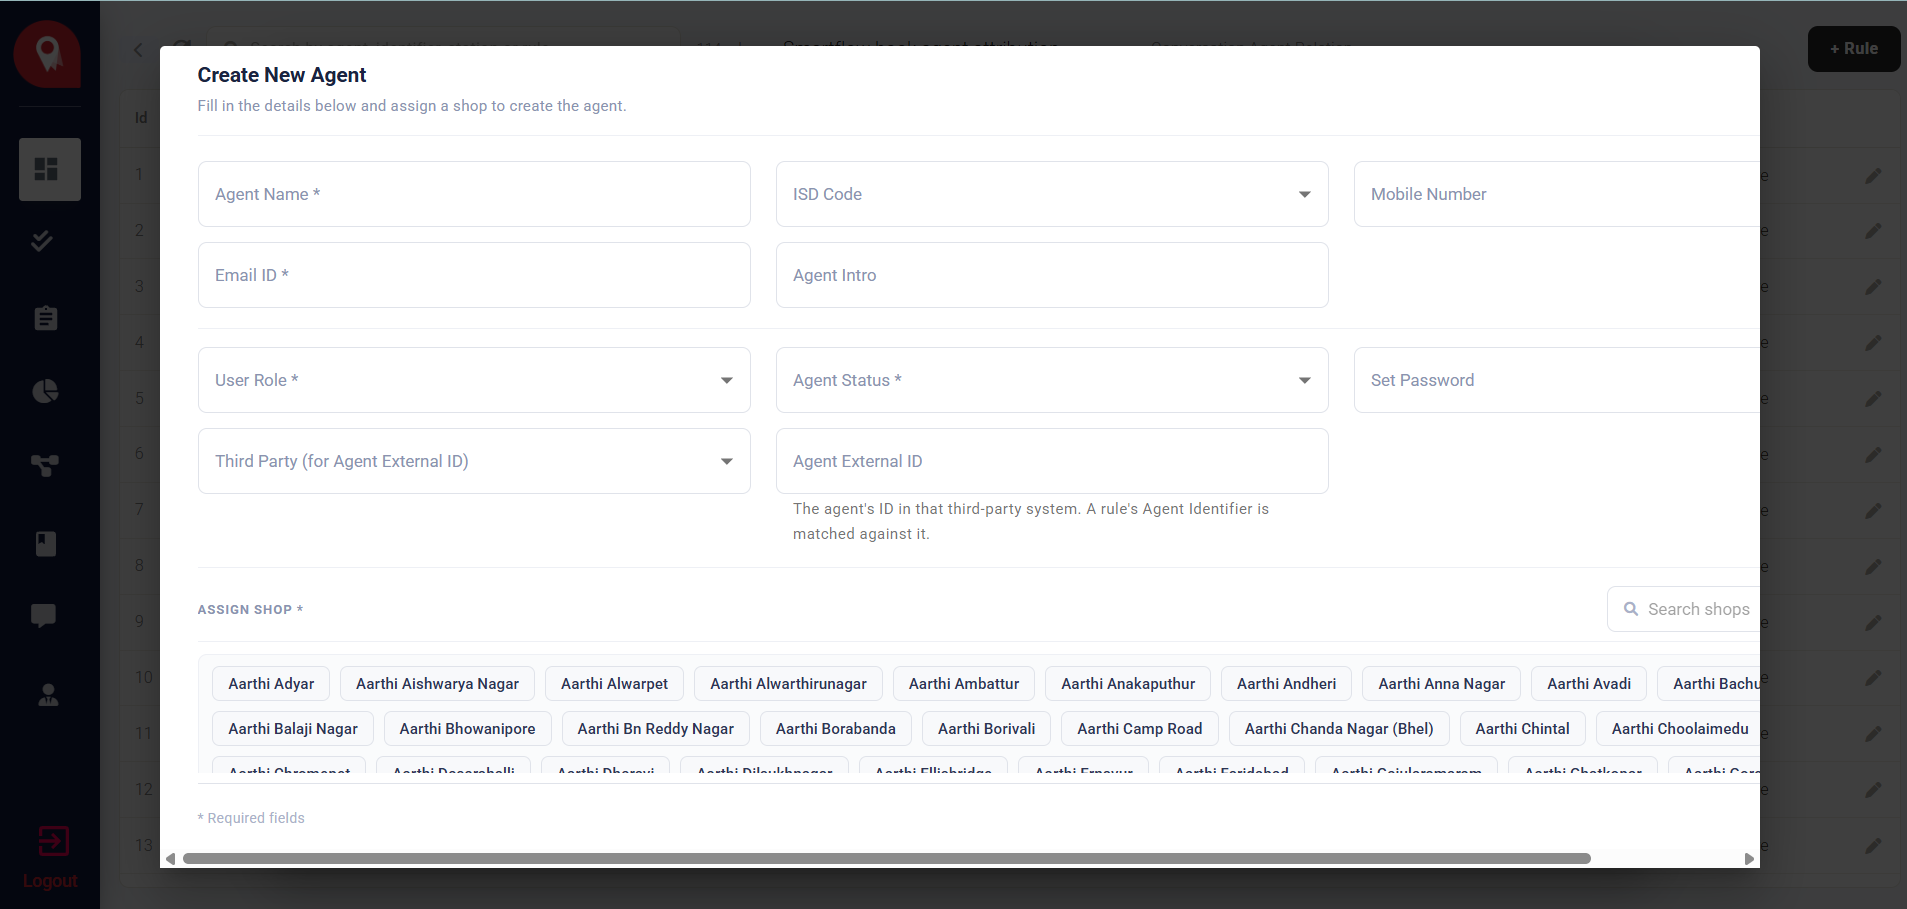The height and width of the screenshot is (909, 1907).
Task: Open the ISD Code dropdown
Action: (1052, 194)
